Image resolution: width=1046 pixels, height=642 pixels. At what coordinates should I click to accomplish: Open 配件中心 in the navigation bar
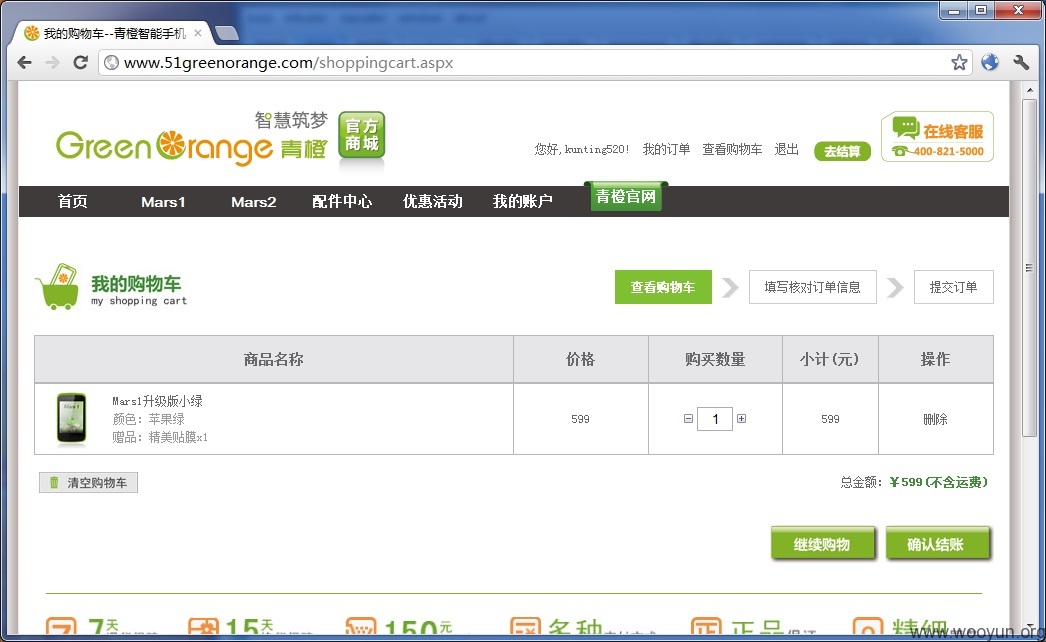[342, 201]
